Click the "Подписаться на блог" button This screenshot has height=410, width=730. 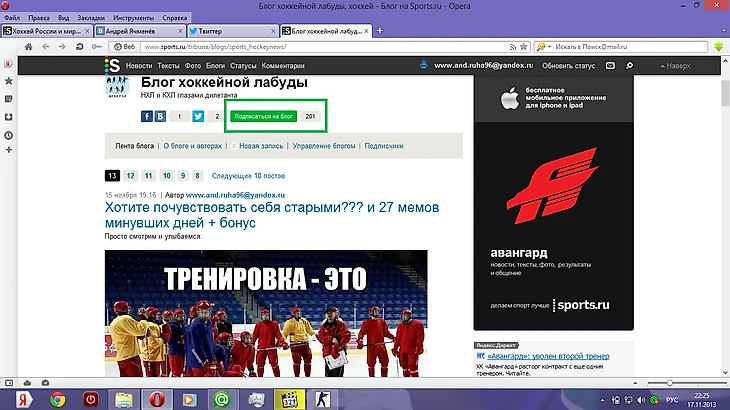point(265,117)
